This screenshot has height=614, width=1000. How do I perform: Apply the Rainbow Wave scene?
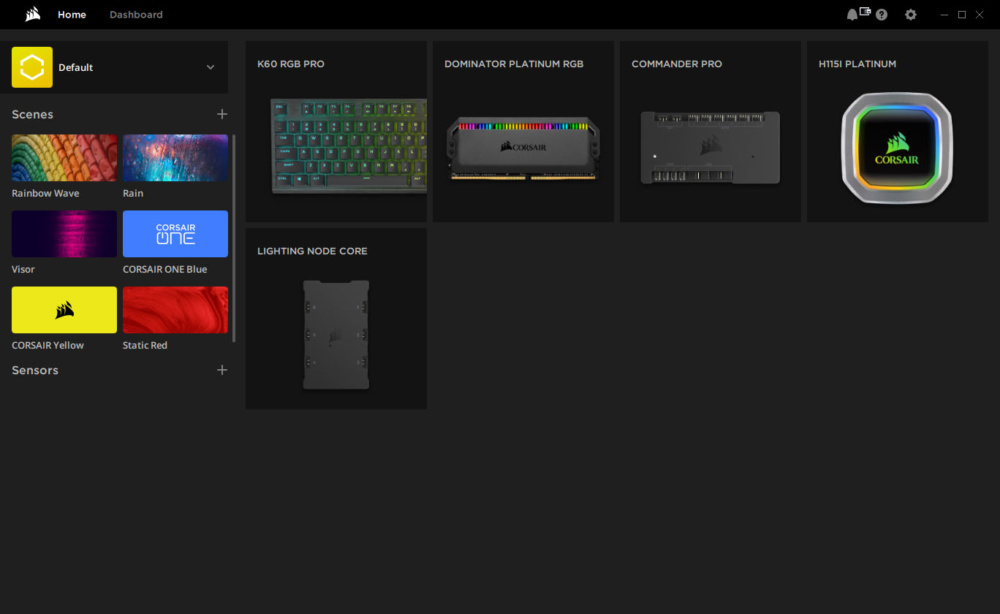(x=64, y=157)
